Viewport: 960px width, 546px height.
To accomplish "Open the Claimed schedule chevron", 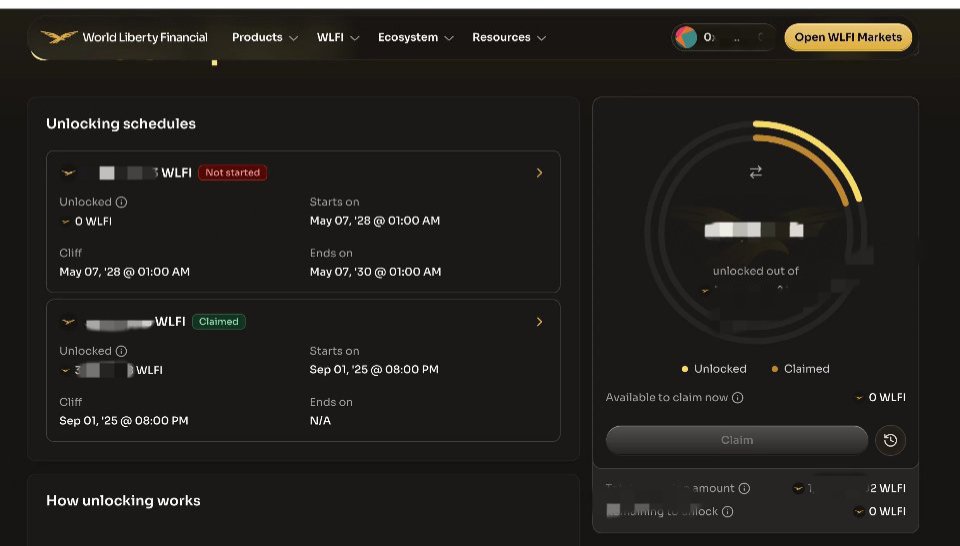I will [539, 321].
